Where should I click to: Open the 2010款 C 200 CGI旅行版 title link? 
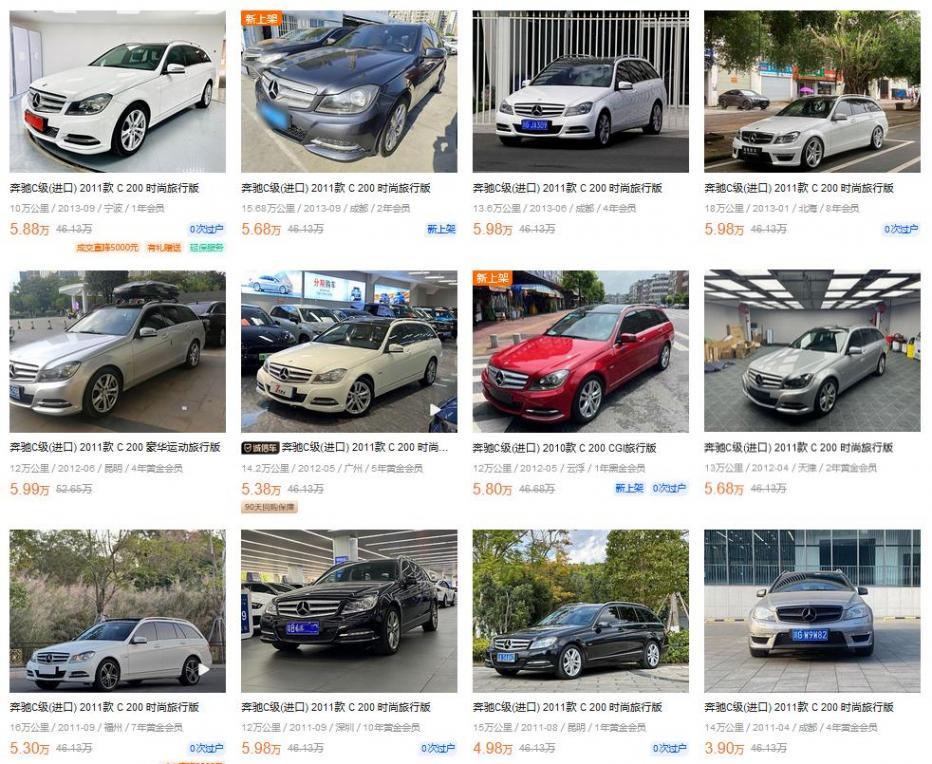(x=564, y=448)
